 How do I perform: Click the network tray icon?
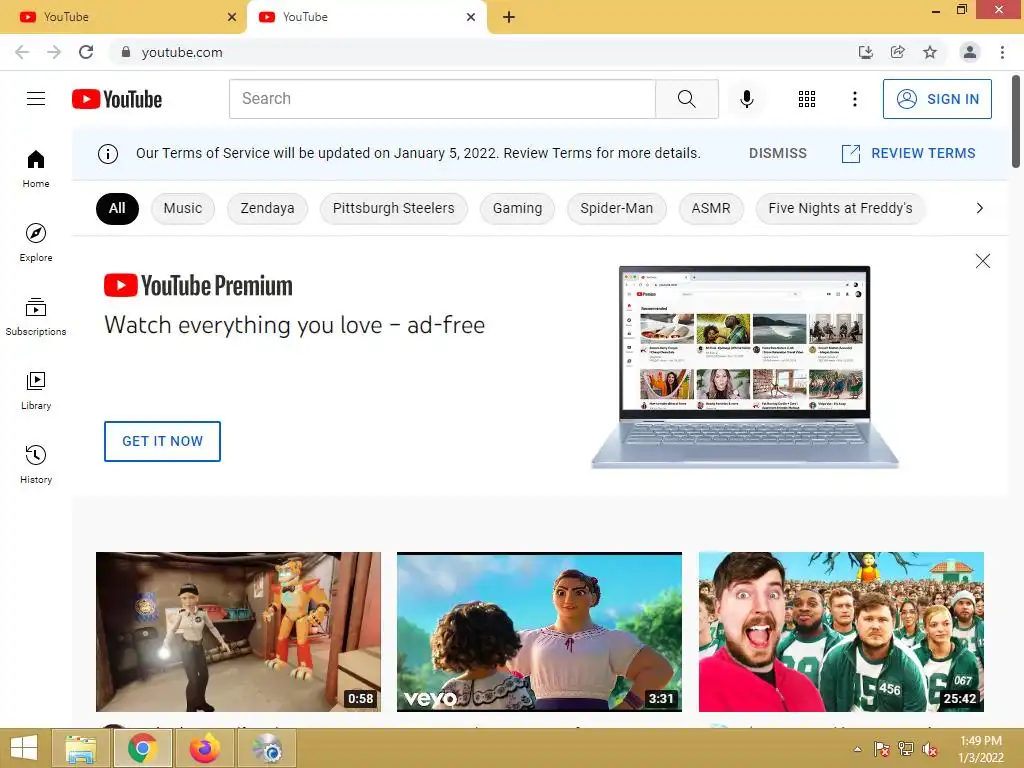[906, 749]
